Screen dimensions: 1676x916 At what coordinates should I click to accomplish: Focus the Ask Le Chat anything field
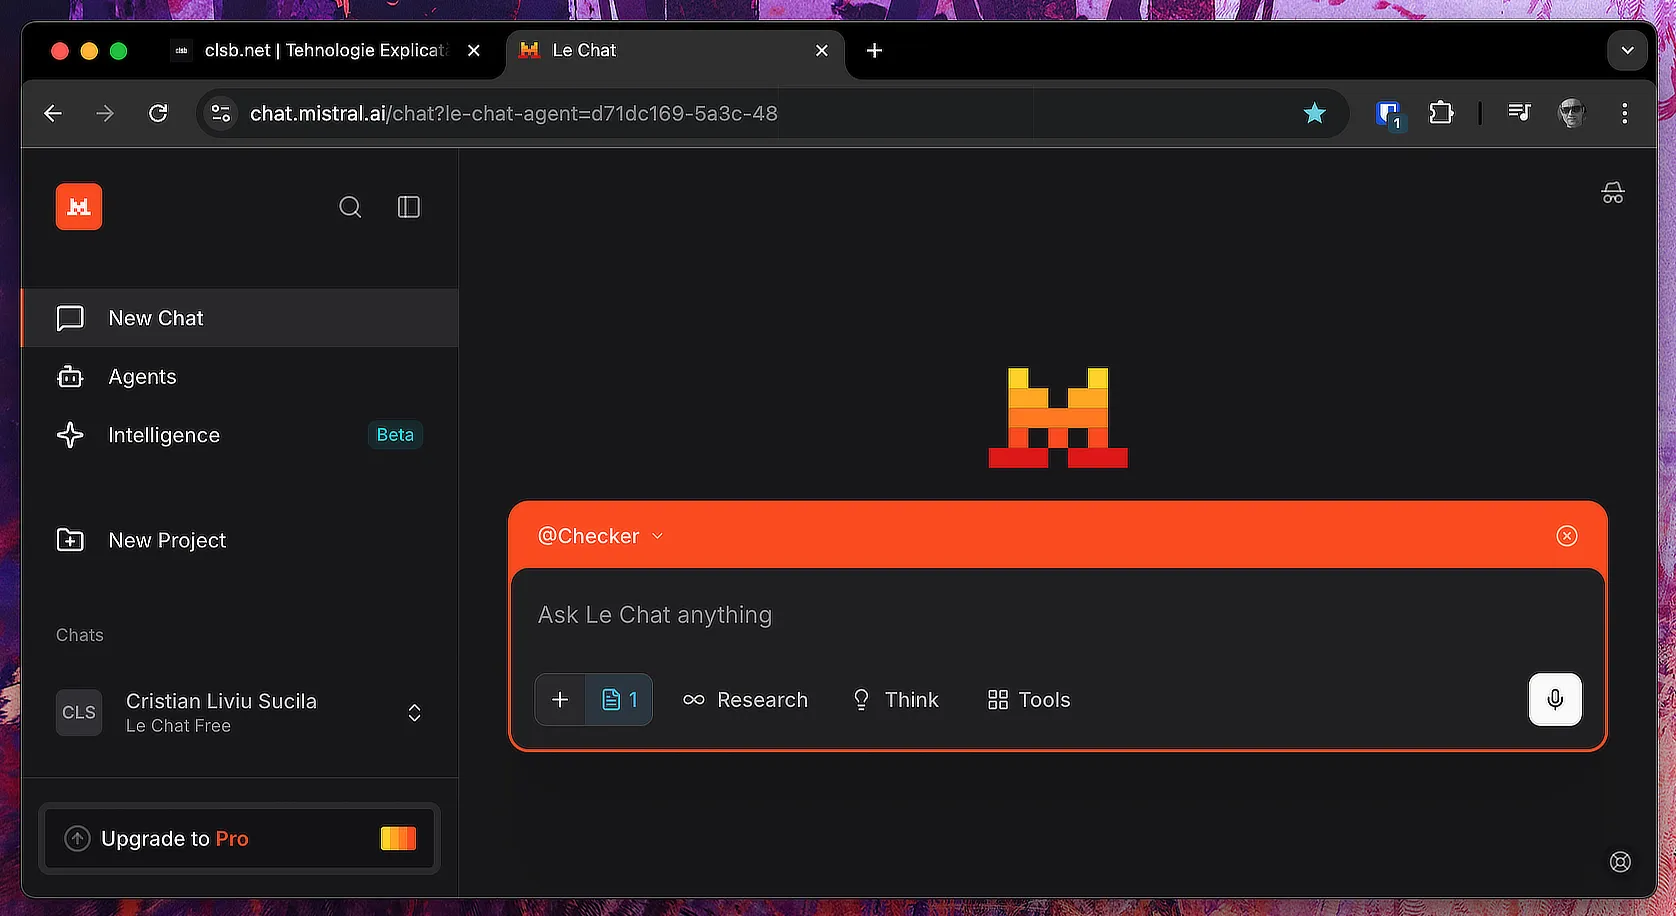click(x=1000, y=615)
